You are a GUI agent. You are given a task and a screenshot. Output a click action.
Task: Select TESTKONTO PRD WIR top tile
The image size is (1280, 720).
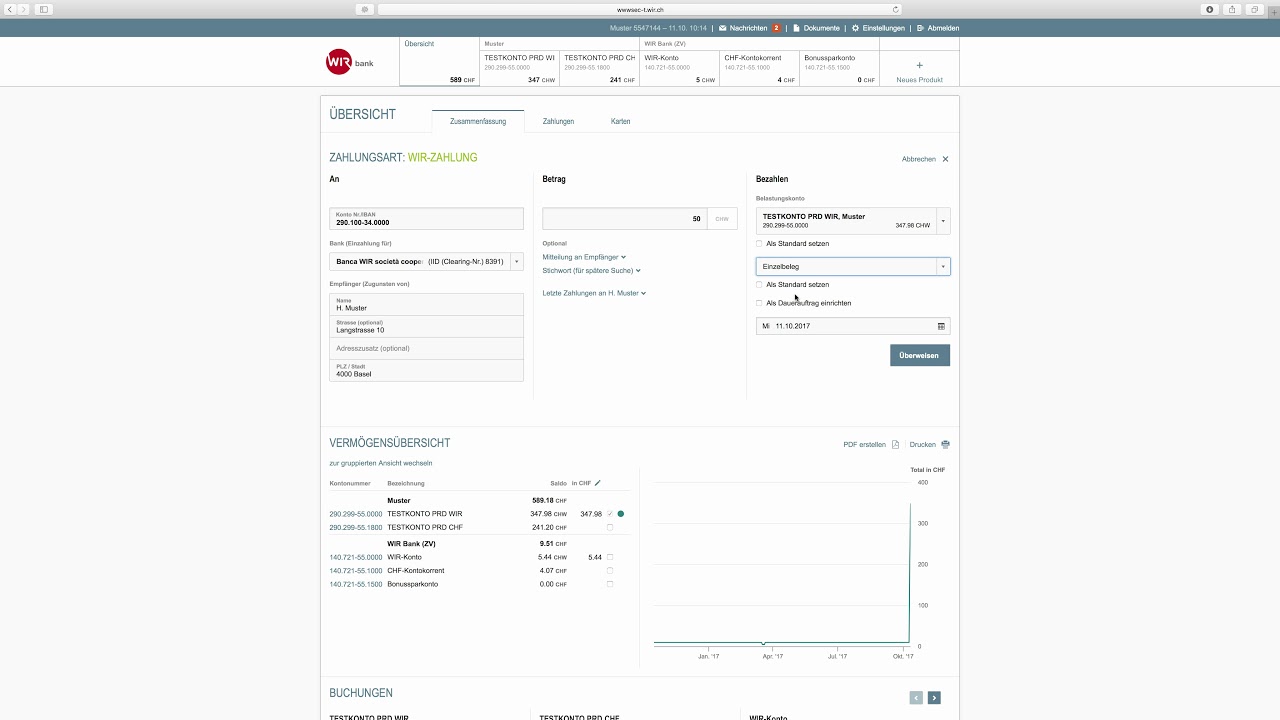point(519,68)
